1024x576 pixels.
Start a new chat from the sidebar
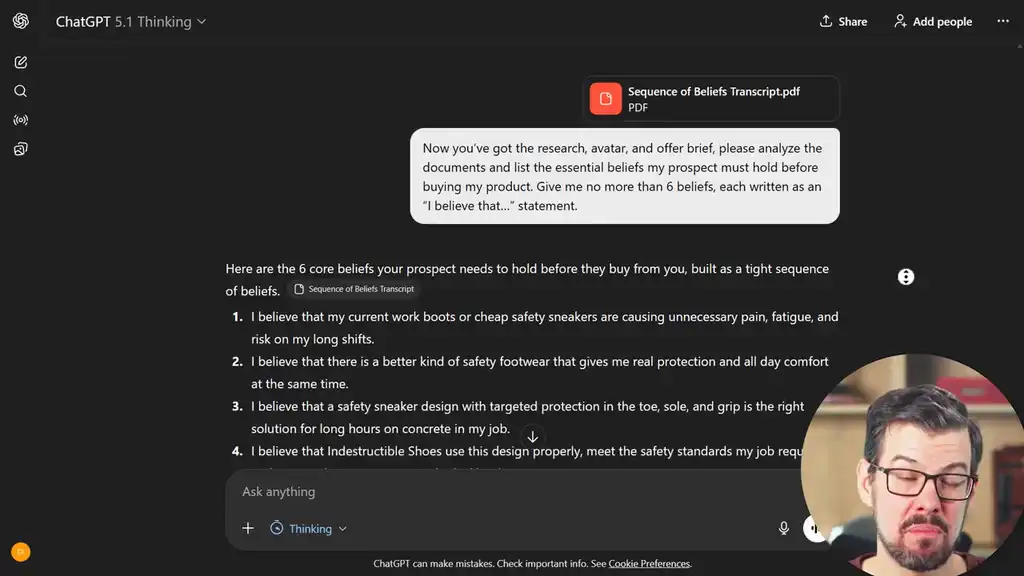[x=20, y=62]
